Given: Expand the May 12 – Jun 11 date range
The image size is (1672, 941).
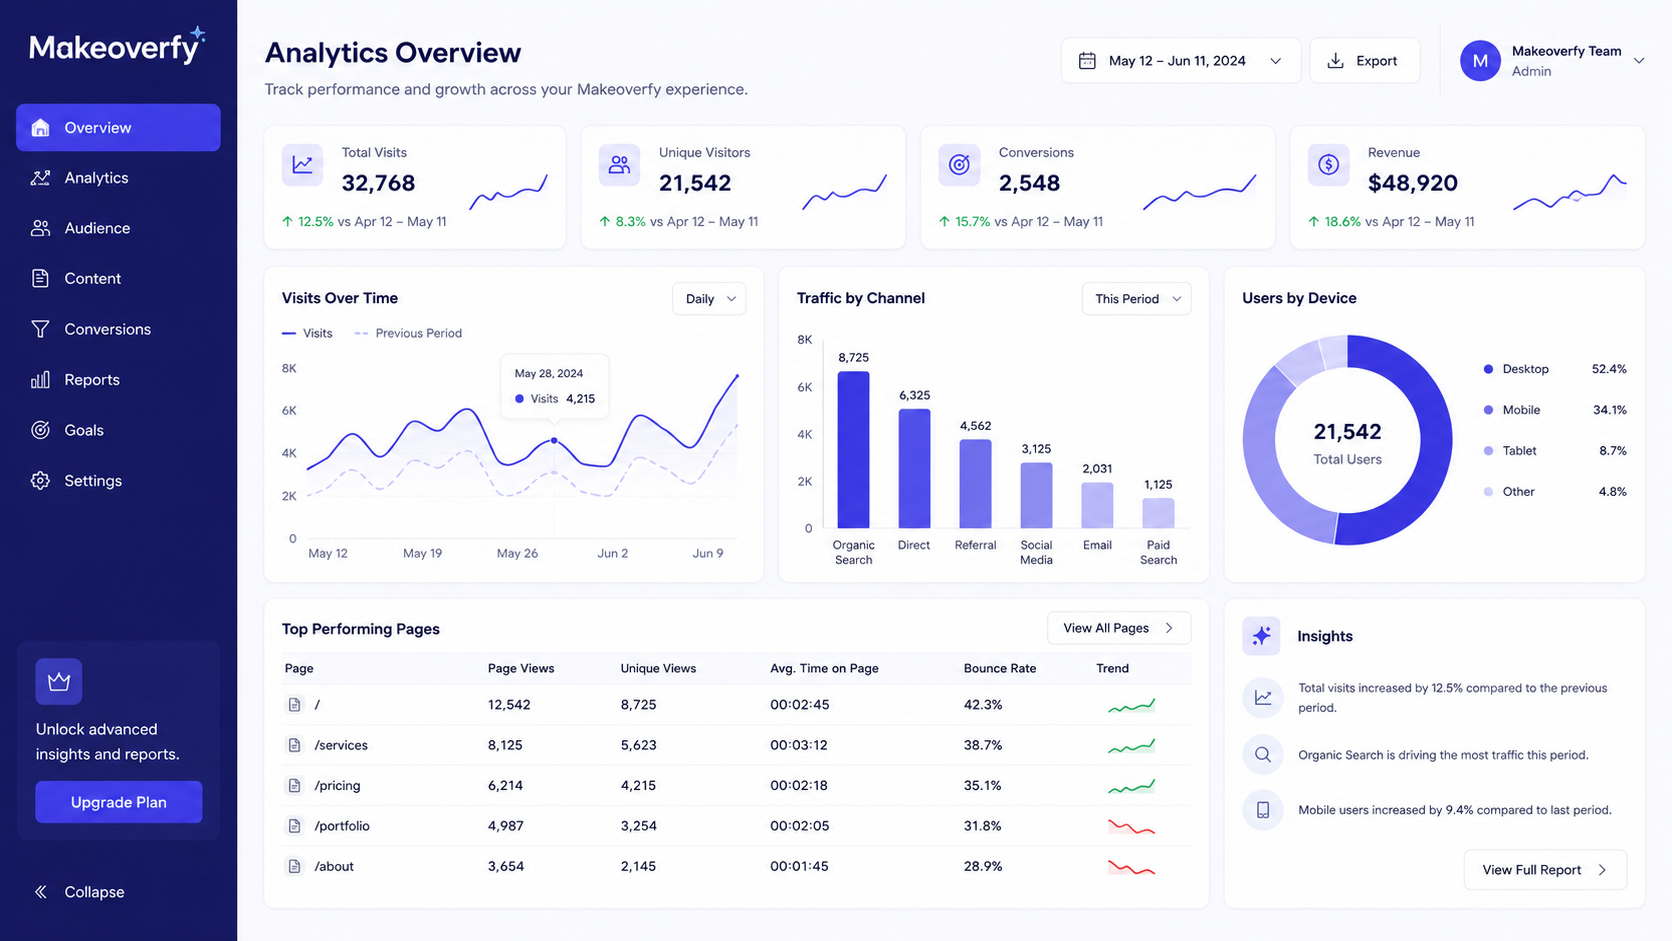Looking at the screenshot, I should [x=1181, y=61].
